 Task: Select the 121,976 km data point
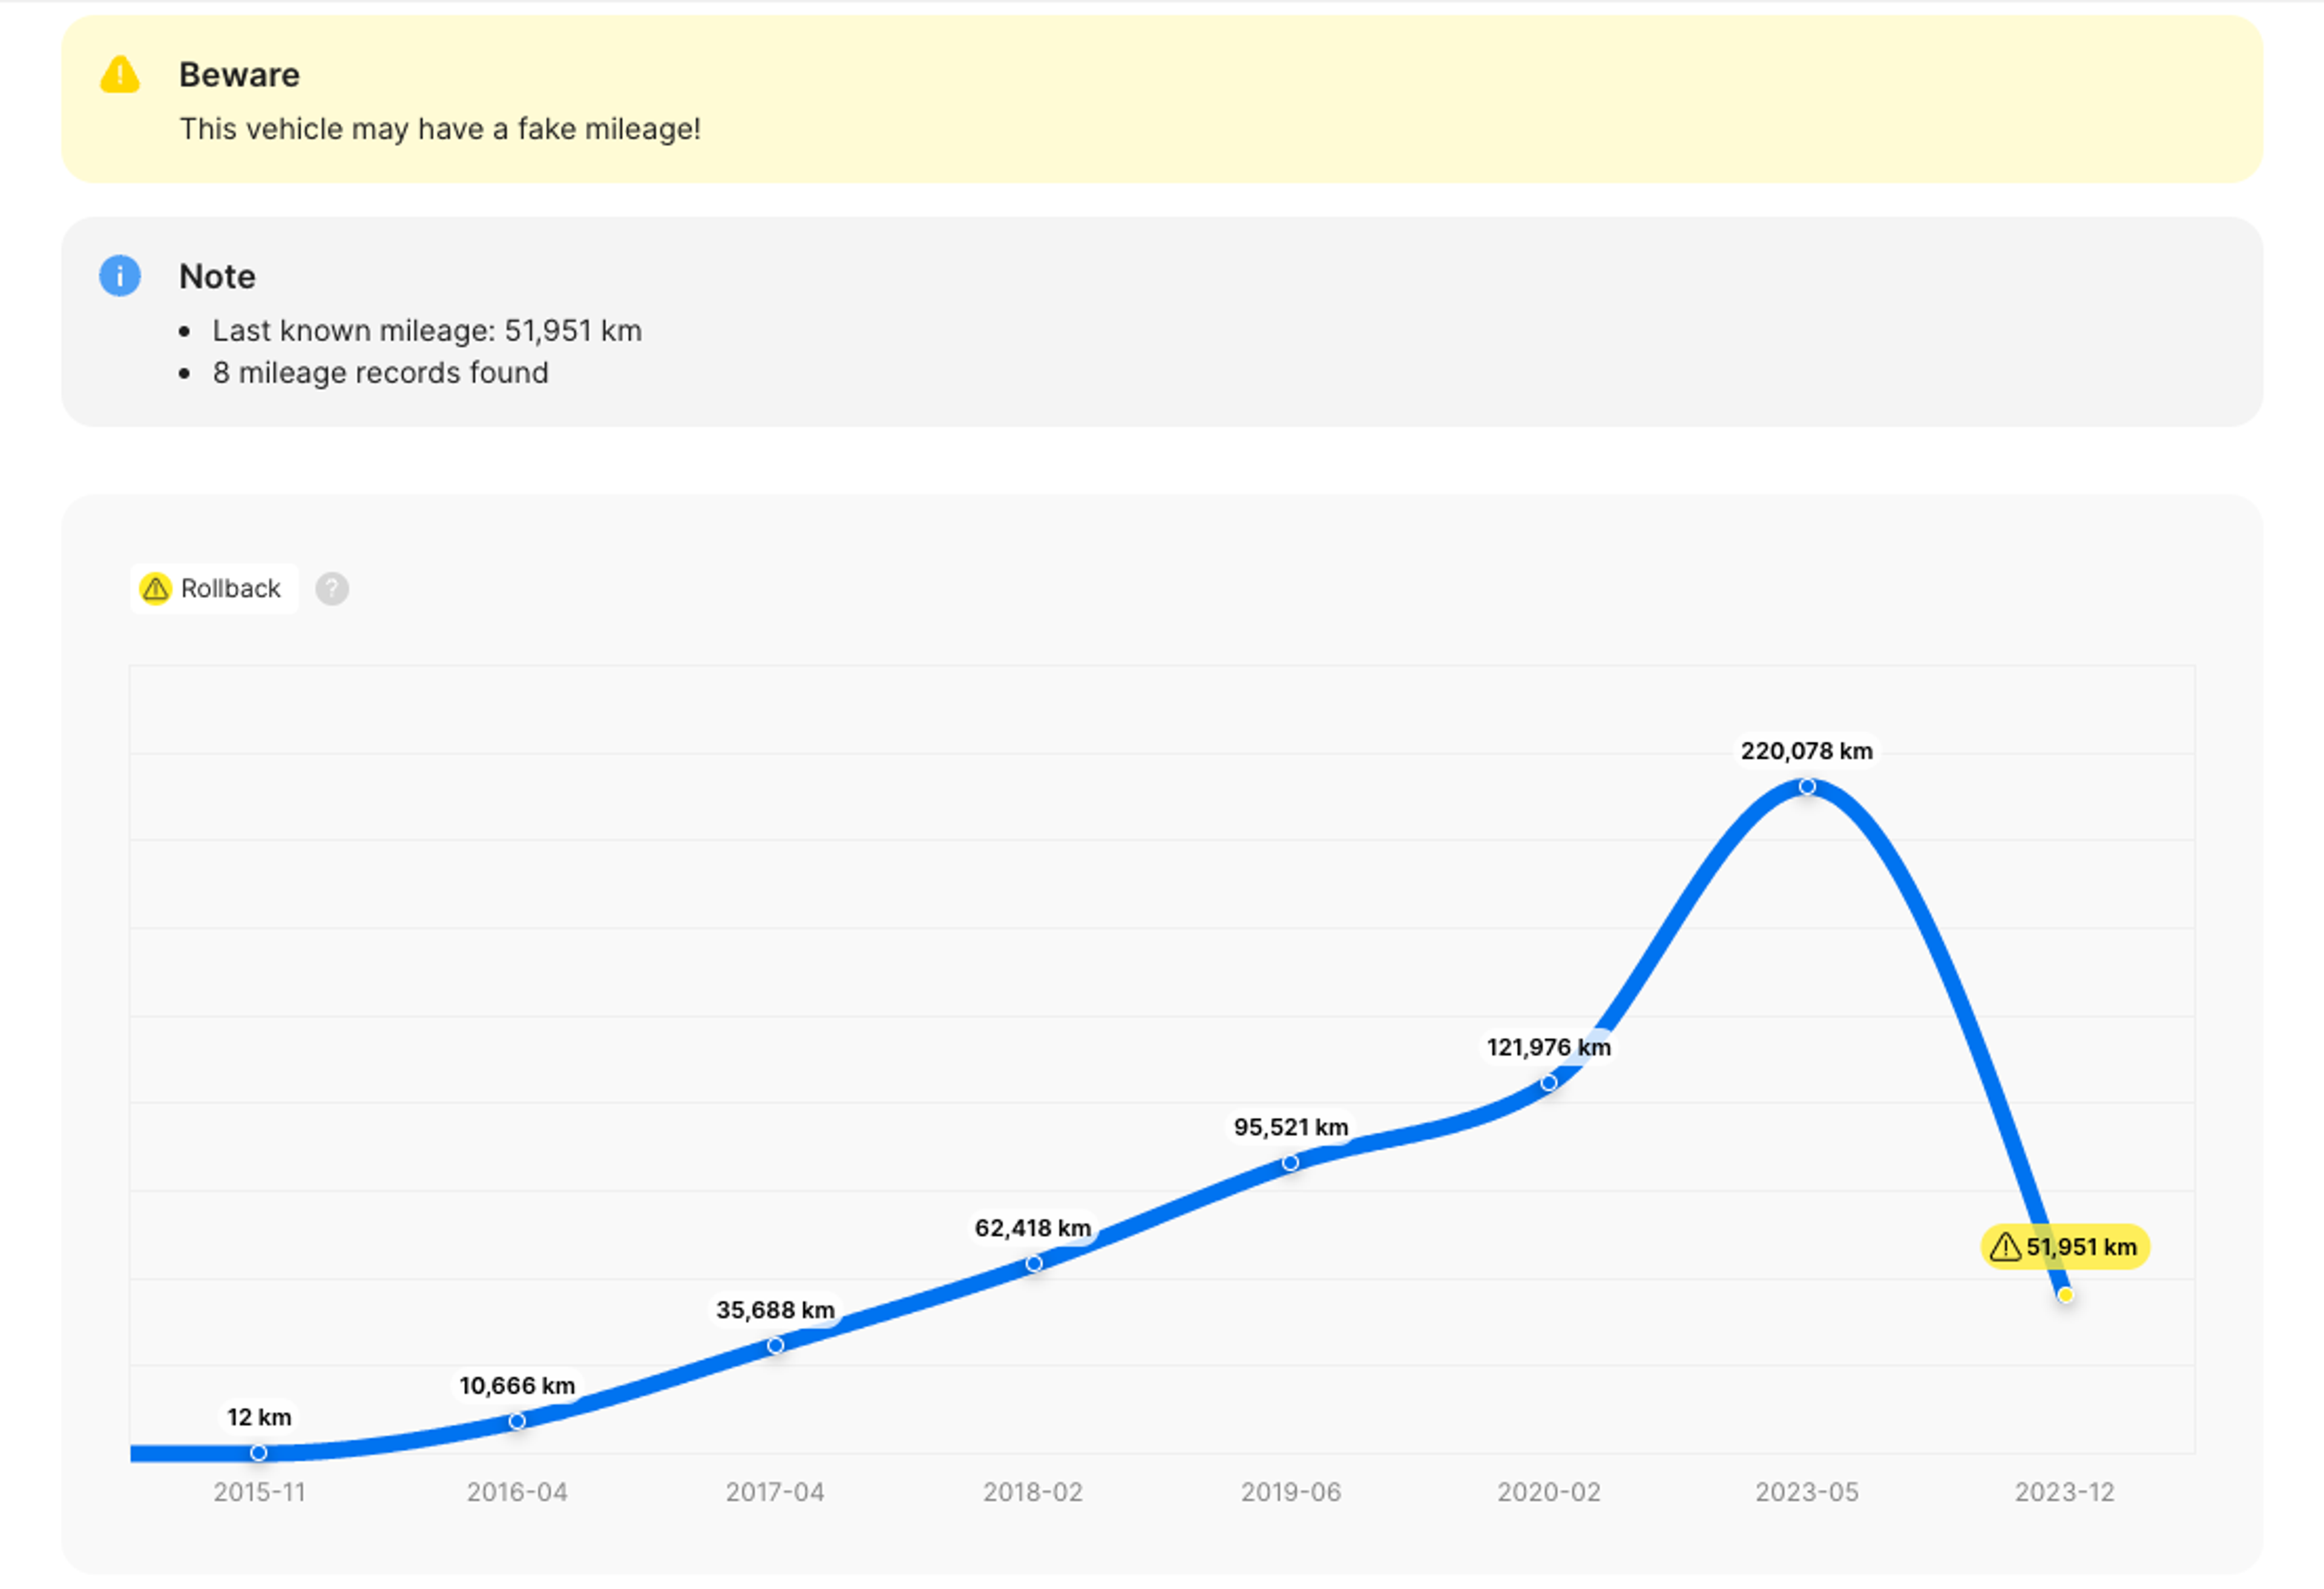(x=1549, y=1083)
